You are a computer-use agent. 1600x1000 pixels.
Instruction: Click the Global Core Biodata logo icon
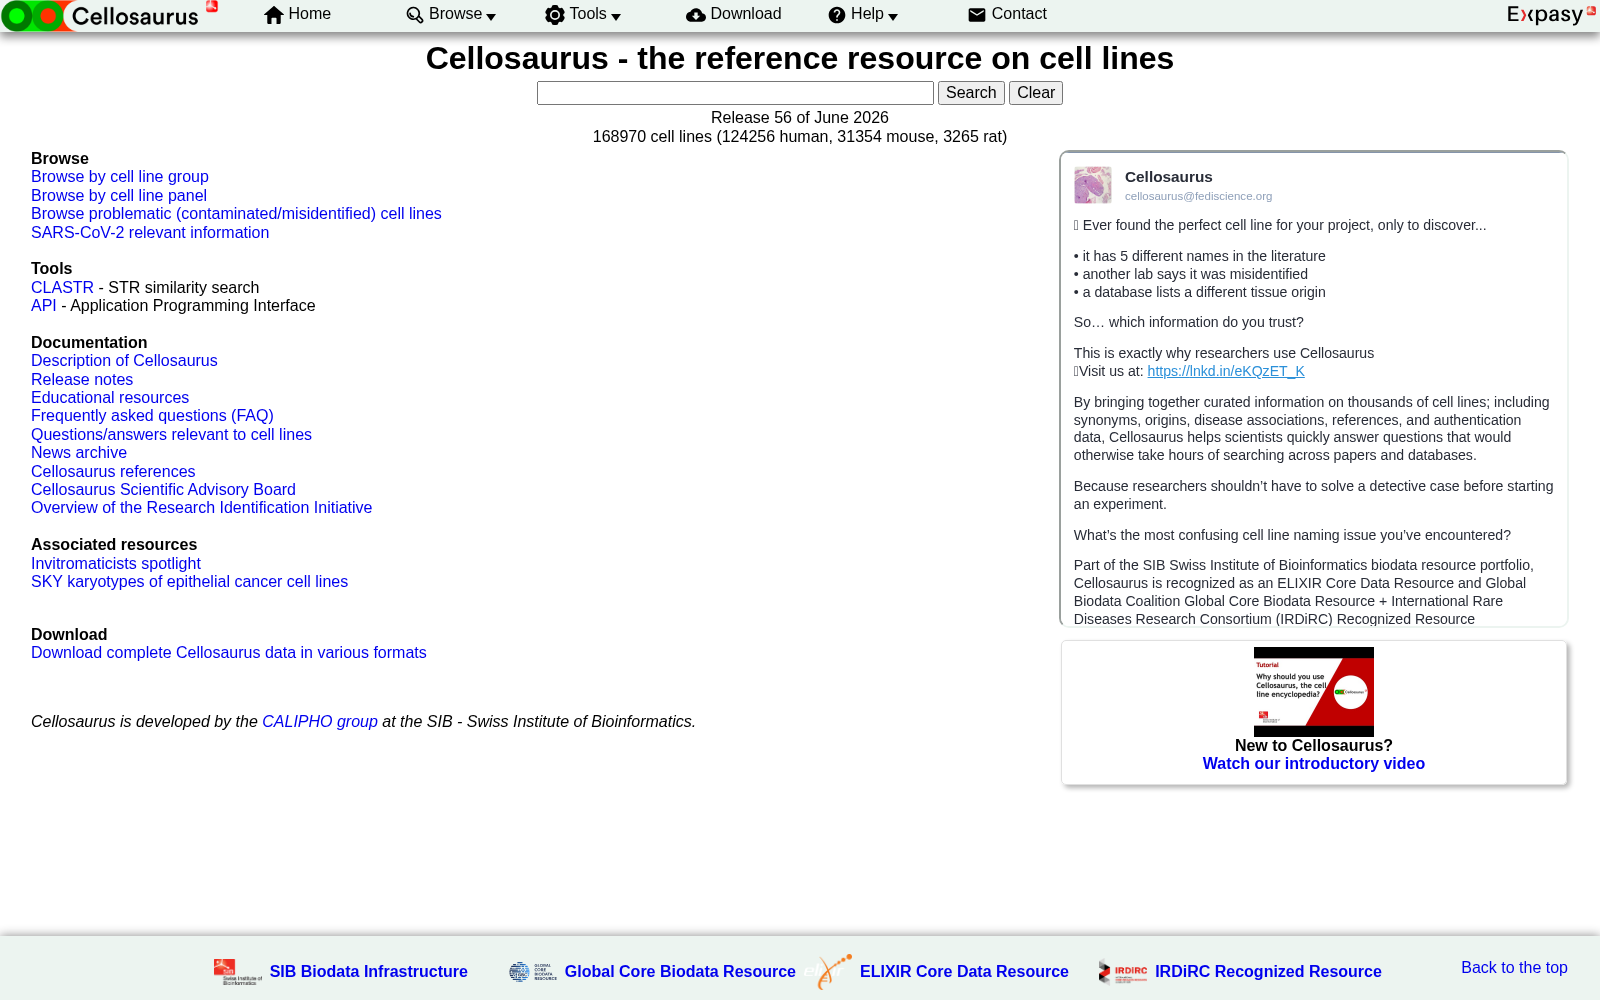[532, 971]
